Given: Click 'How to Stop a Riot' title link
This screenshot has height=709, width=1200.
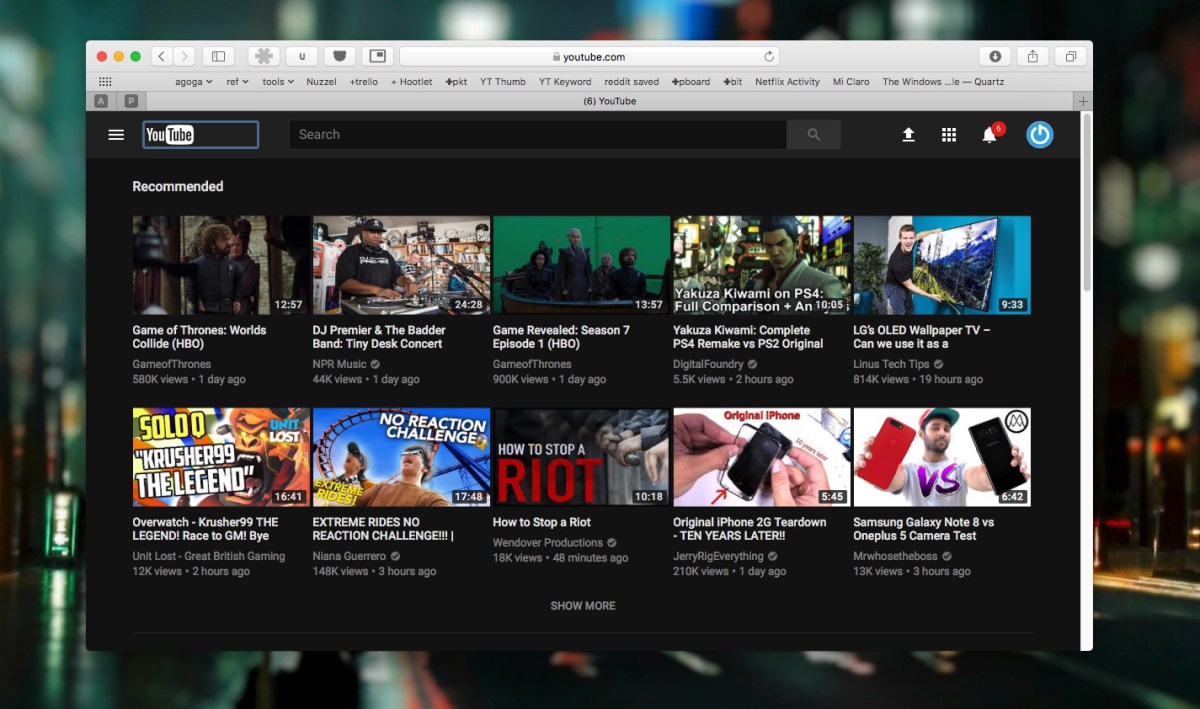Looking at the screenshot, I should click(542, 522).
